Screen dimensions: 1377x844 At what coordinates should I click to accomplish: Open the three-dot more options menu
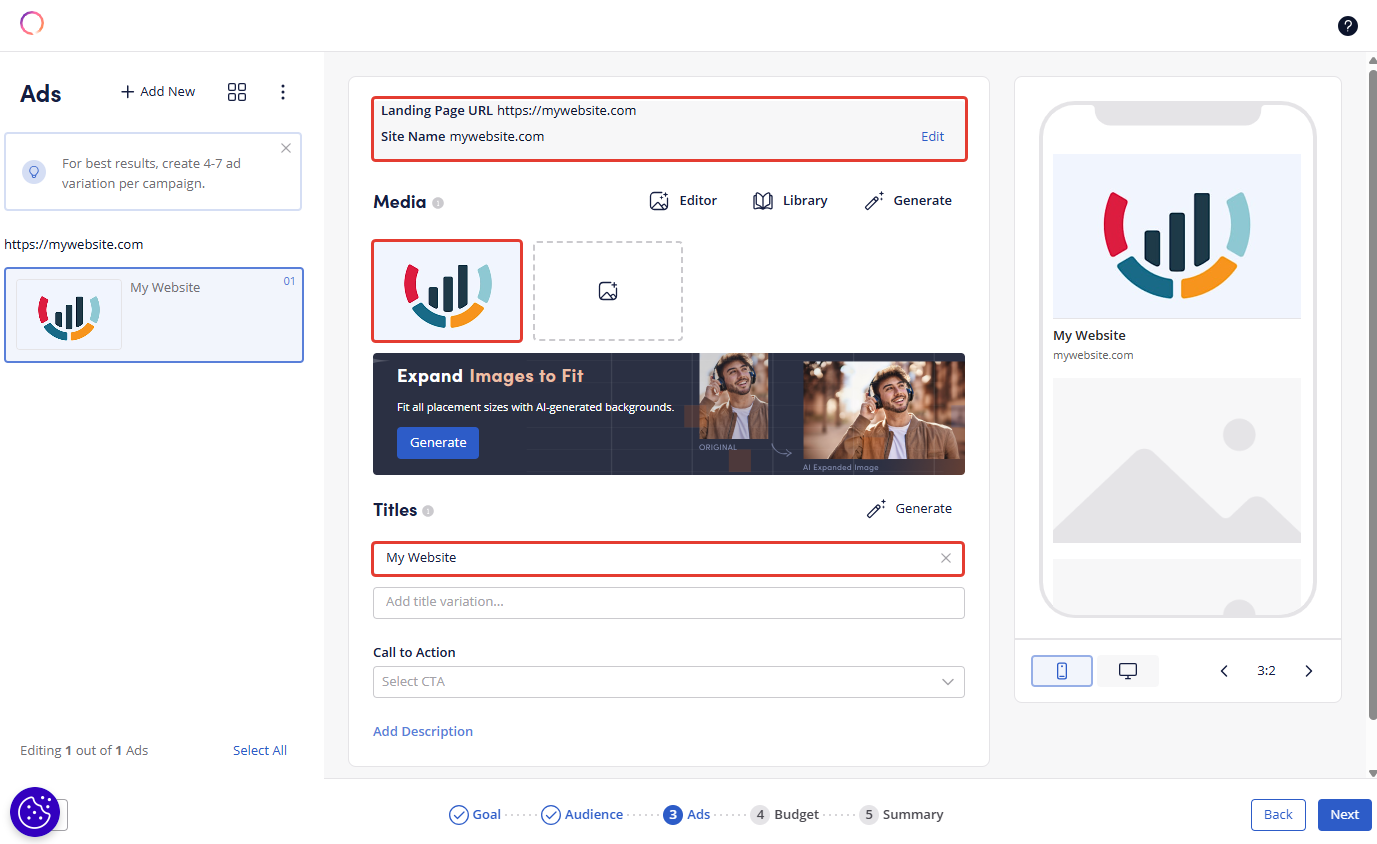click(x=283, y=92)
